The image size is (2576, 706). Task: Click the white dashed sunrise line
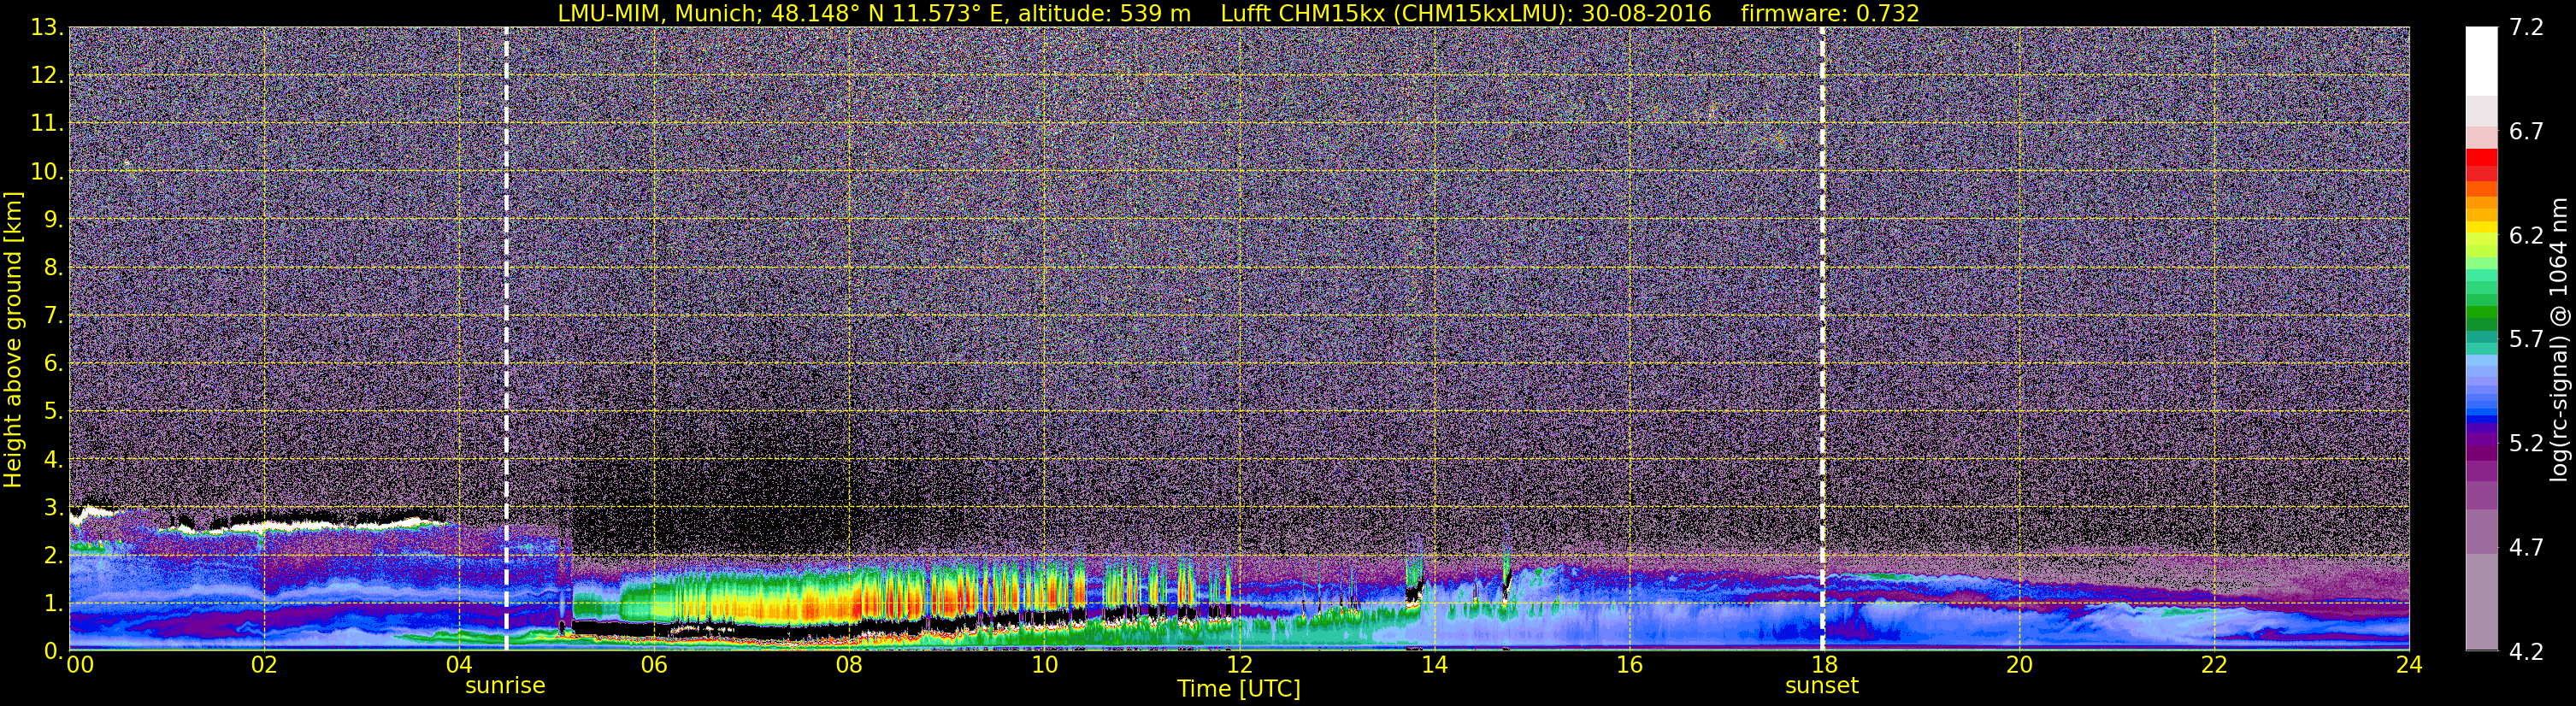coord(506,338)
